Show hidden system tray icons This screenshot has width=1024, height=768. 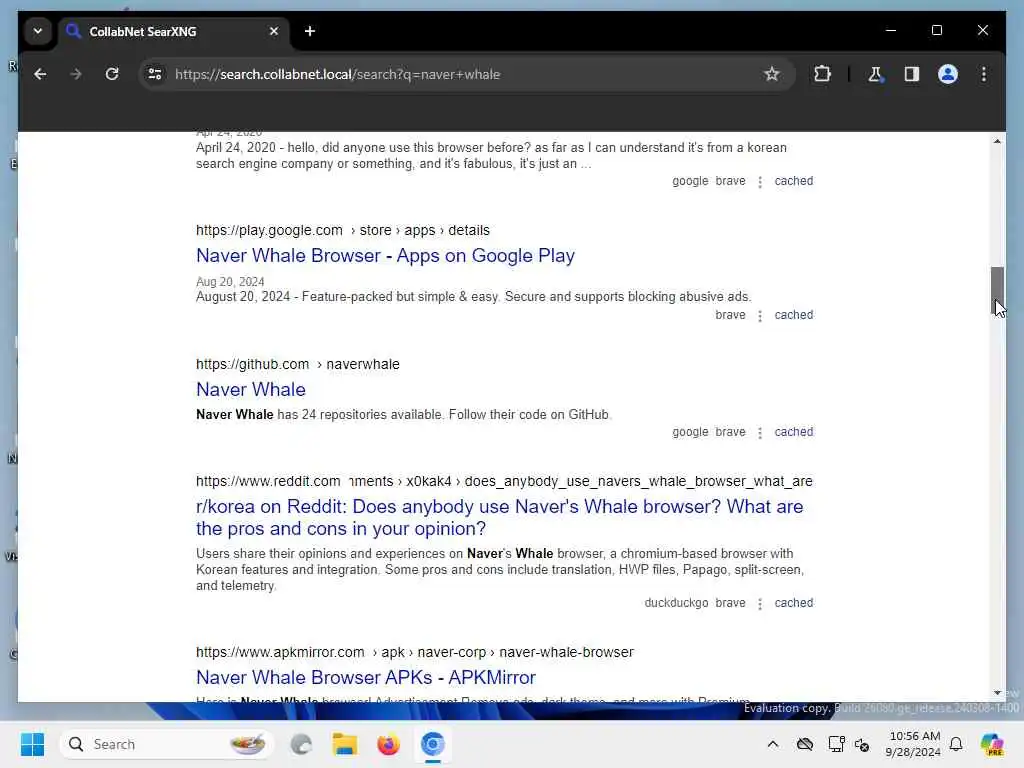[773, 744]
